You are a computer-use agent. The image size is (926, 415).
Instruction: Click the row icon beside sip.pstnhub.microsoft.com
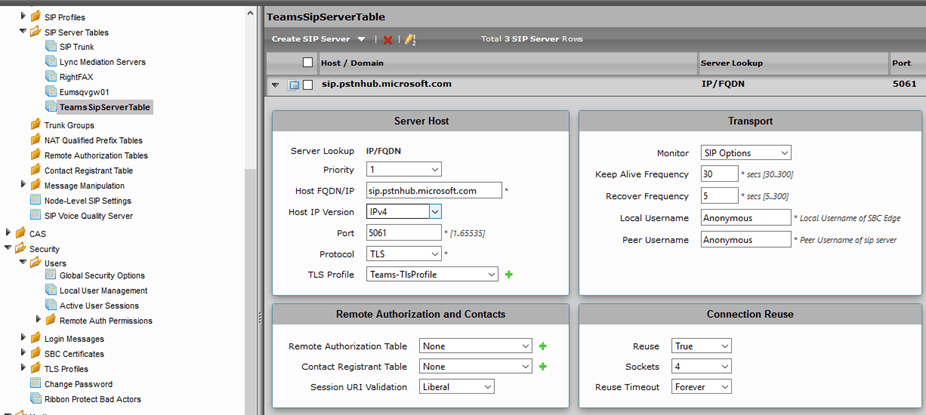[294, 85]
